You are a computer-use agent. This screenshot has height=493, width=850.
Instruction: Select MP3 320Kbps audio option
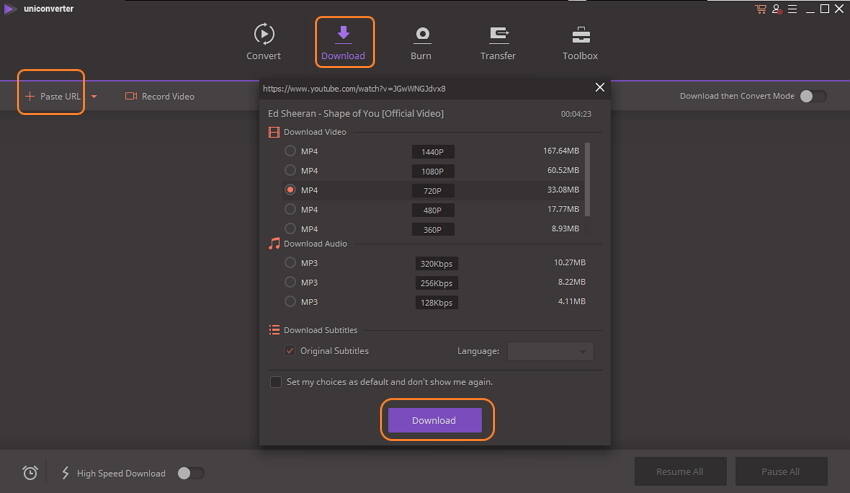coord(290,262)
